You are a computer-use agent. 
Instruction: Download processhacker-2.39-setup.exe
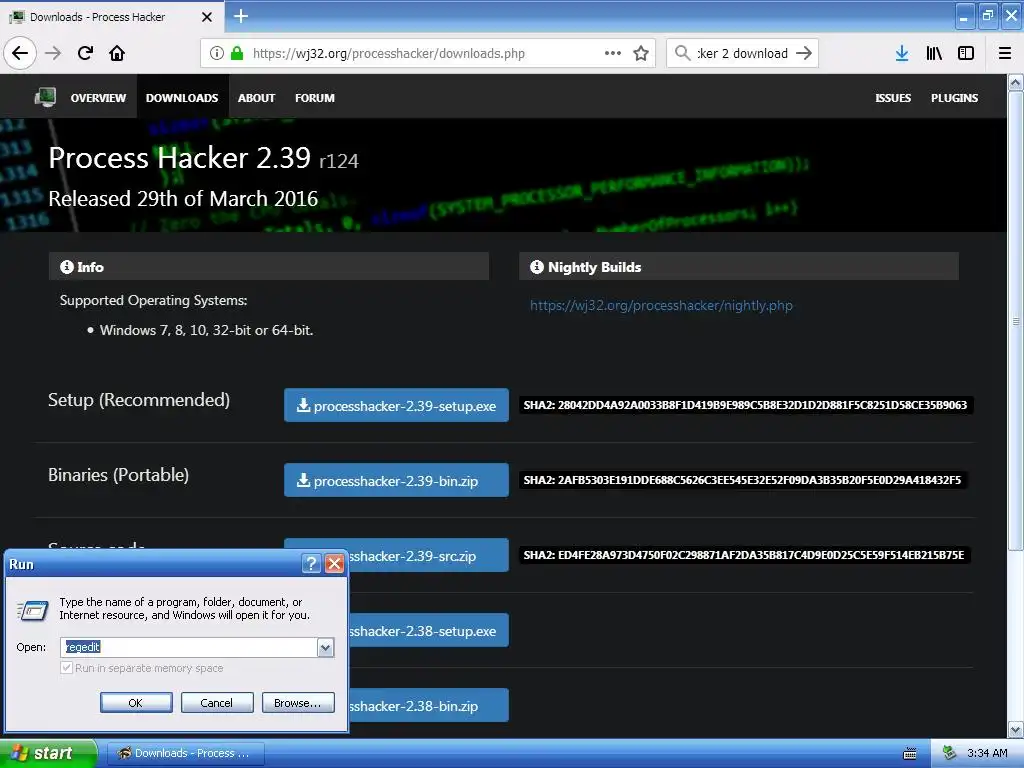[x=396, y=406]
